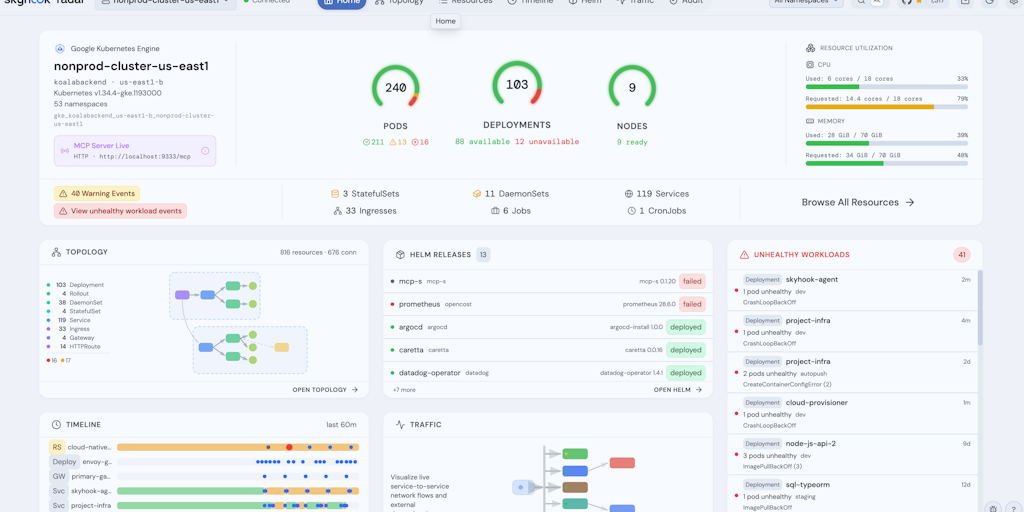This screenshot has height=512, width=1024.
Task: Open the skyhook-agent unhealthy deployment
Action: pos(852,291)
